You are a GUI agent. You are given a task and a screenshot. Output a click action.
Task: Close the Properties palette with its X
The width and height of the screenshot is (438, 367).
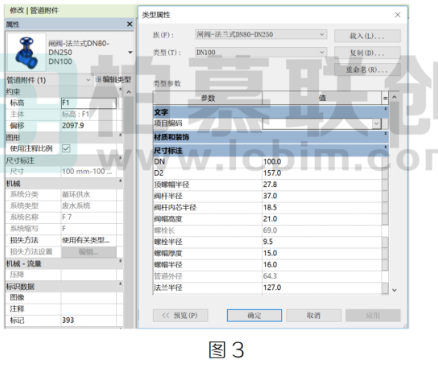(x=129, y=24)
